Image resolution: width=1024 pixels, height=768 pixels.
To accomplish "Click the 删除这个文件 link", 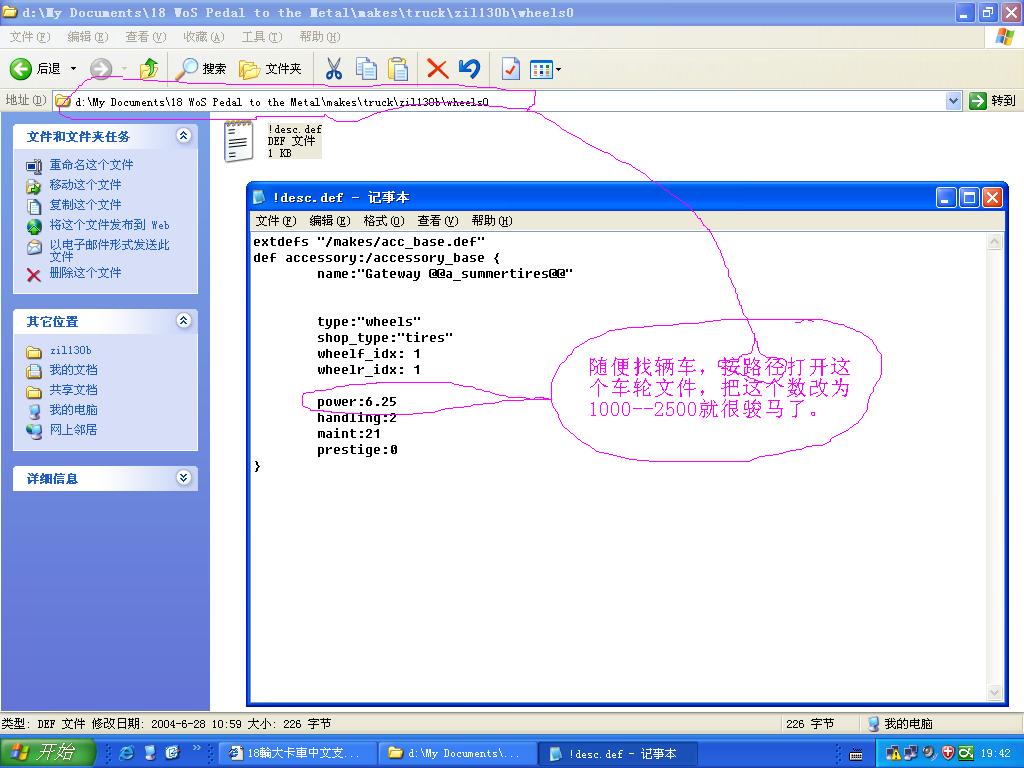I will [x=85, y=273].
